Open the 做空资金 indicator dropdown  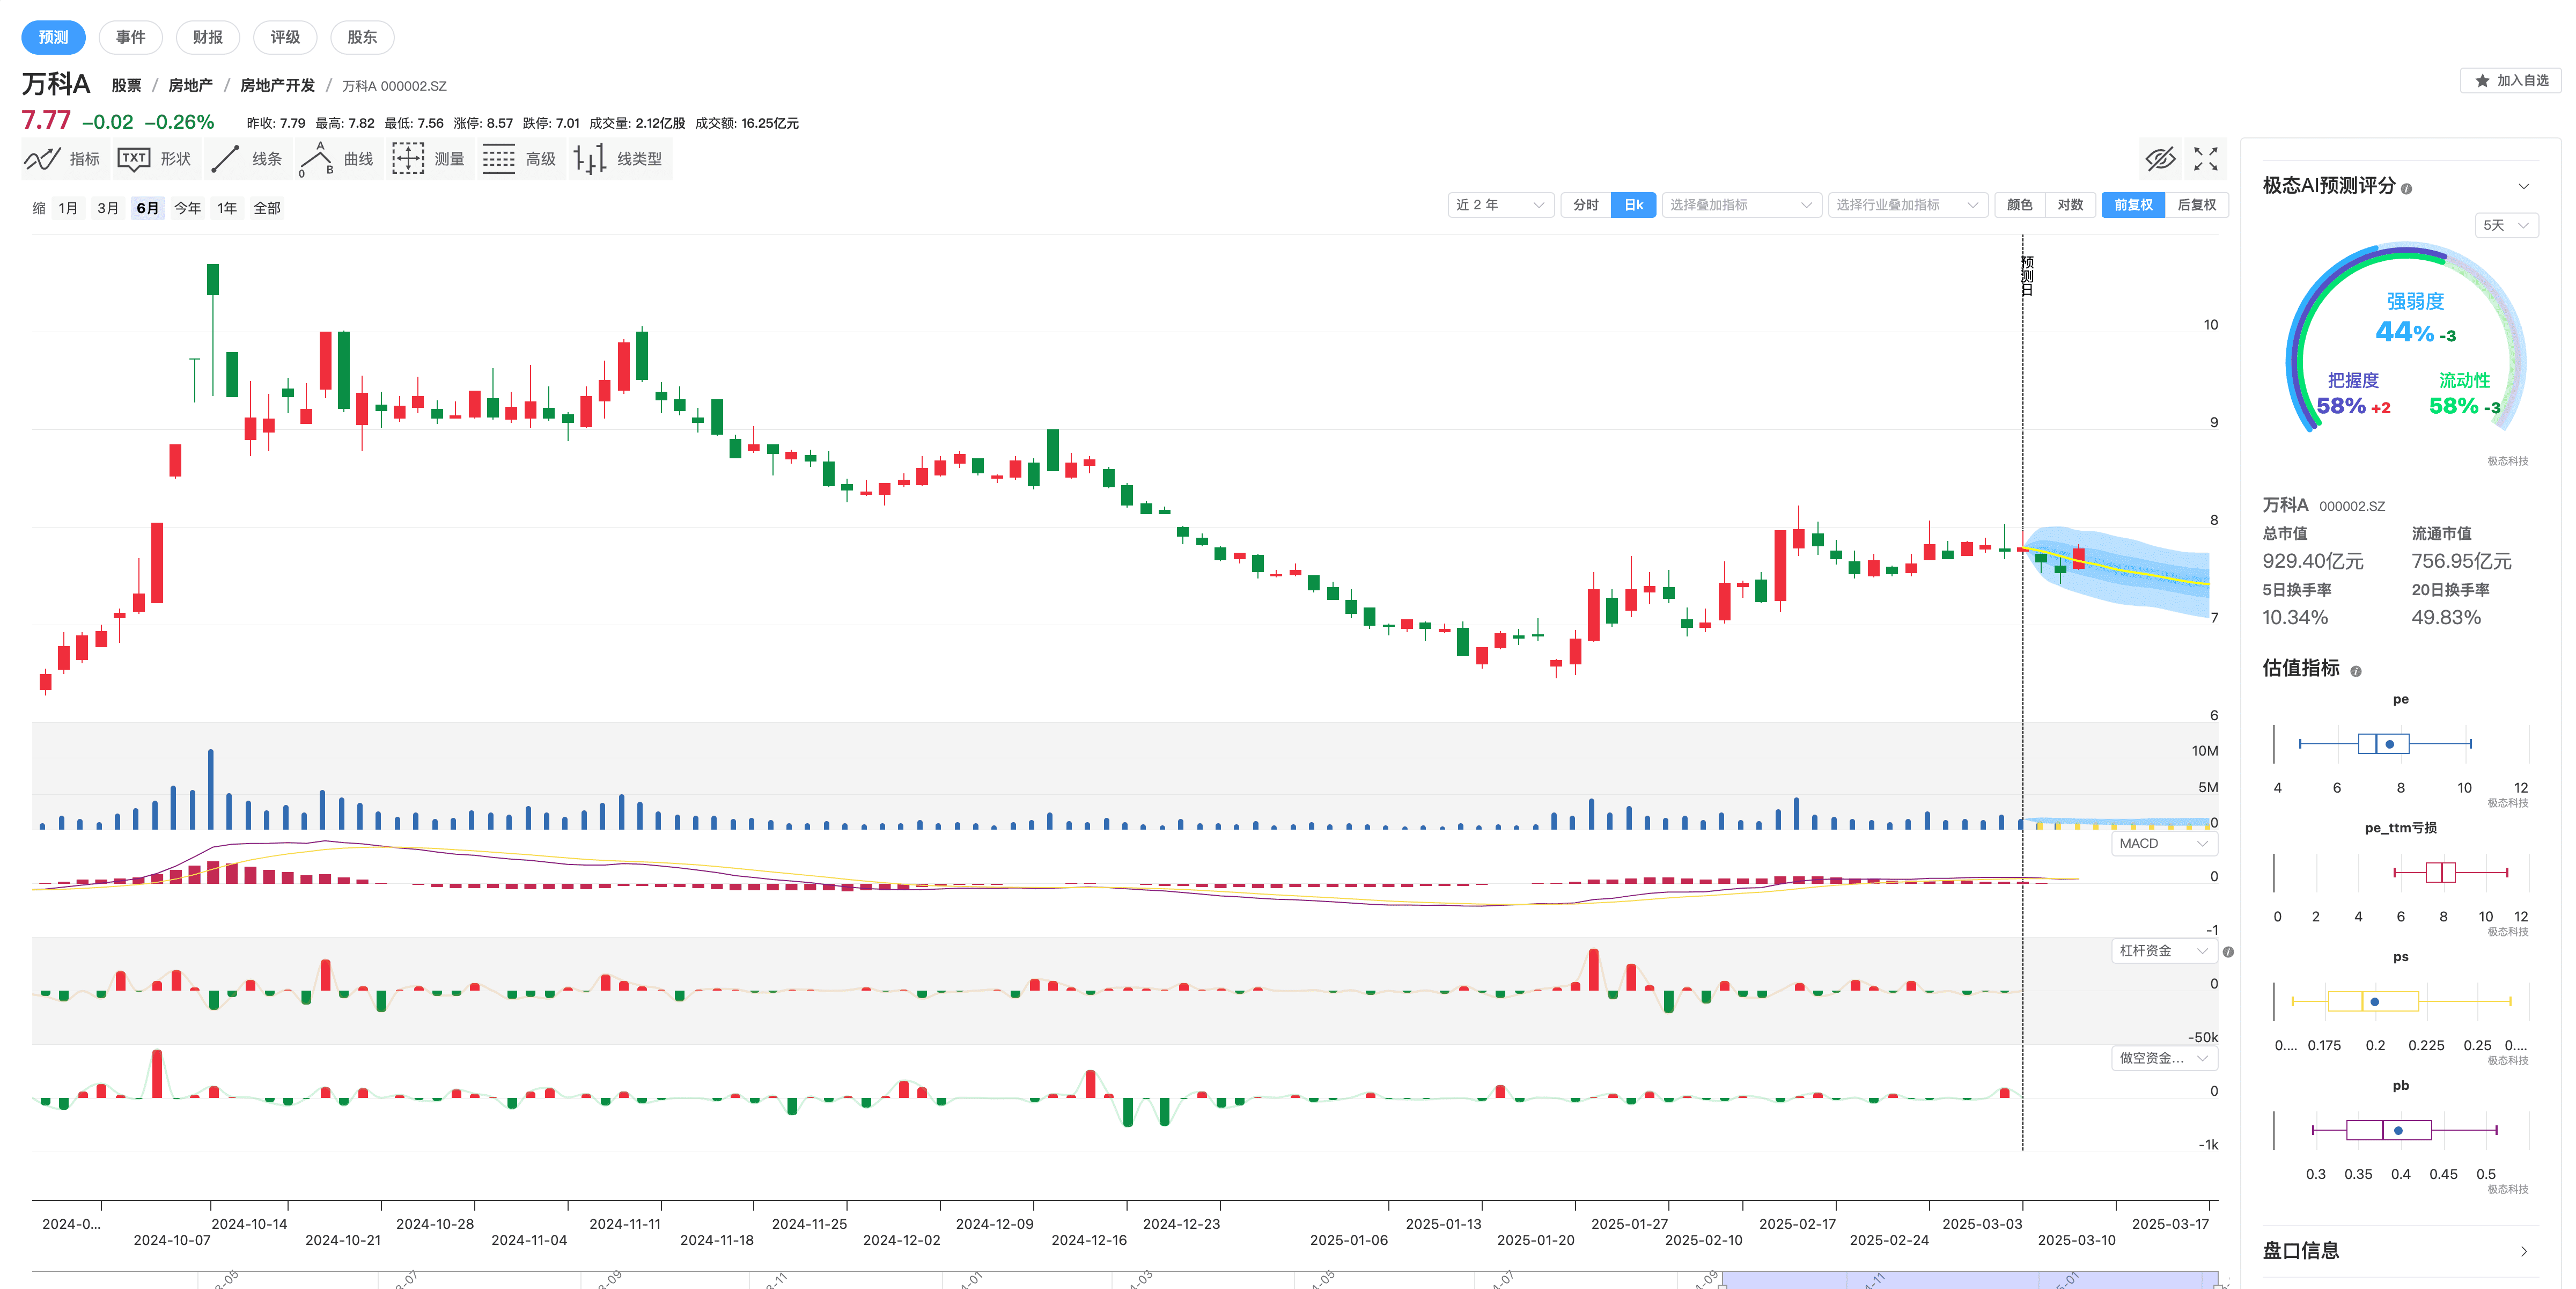2164,1058
